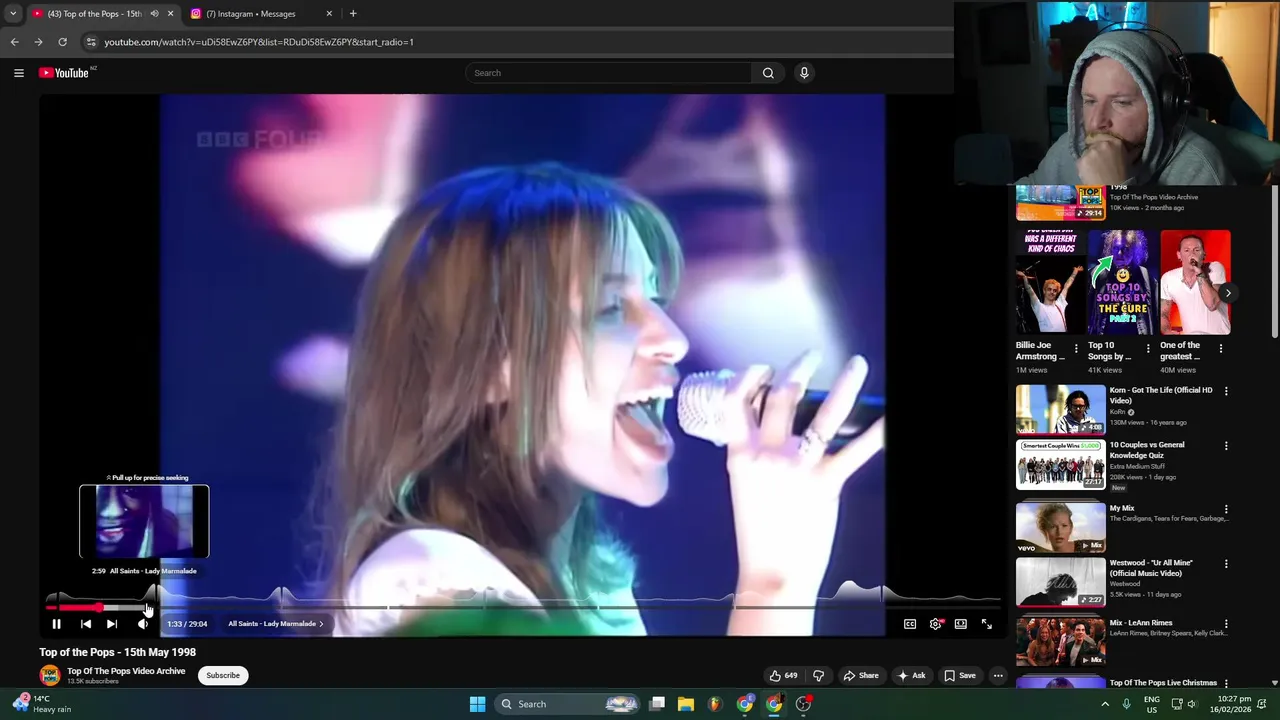
Task: Open Mix - LeAnn Rimes playlist
Action: click(1060, 642)
